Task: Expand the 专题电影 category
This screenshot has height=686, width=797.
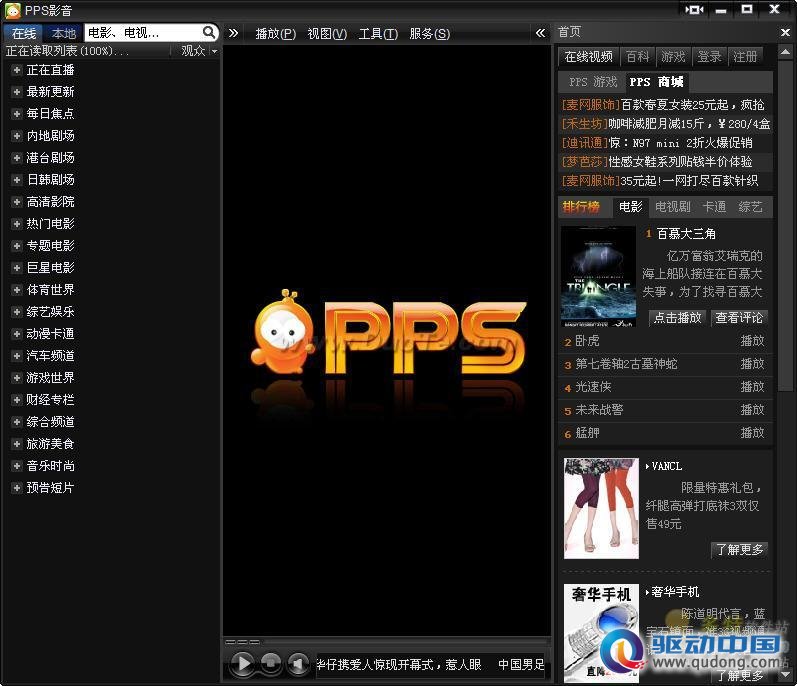Action: click(x=17, y=246)
